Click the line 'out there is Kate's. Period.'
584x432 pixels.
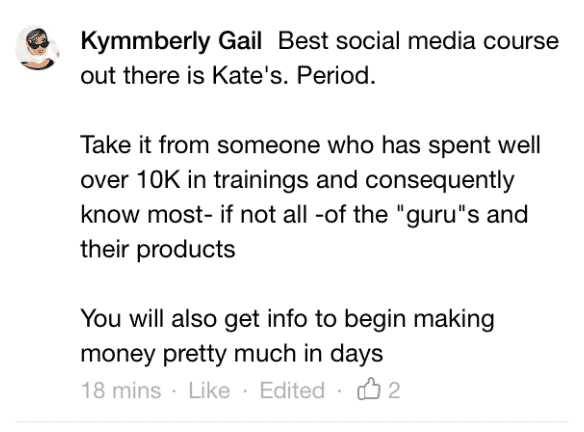[228, 75]
